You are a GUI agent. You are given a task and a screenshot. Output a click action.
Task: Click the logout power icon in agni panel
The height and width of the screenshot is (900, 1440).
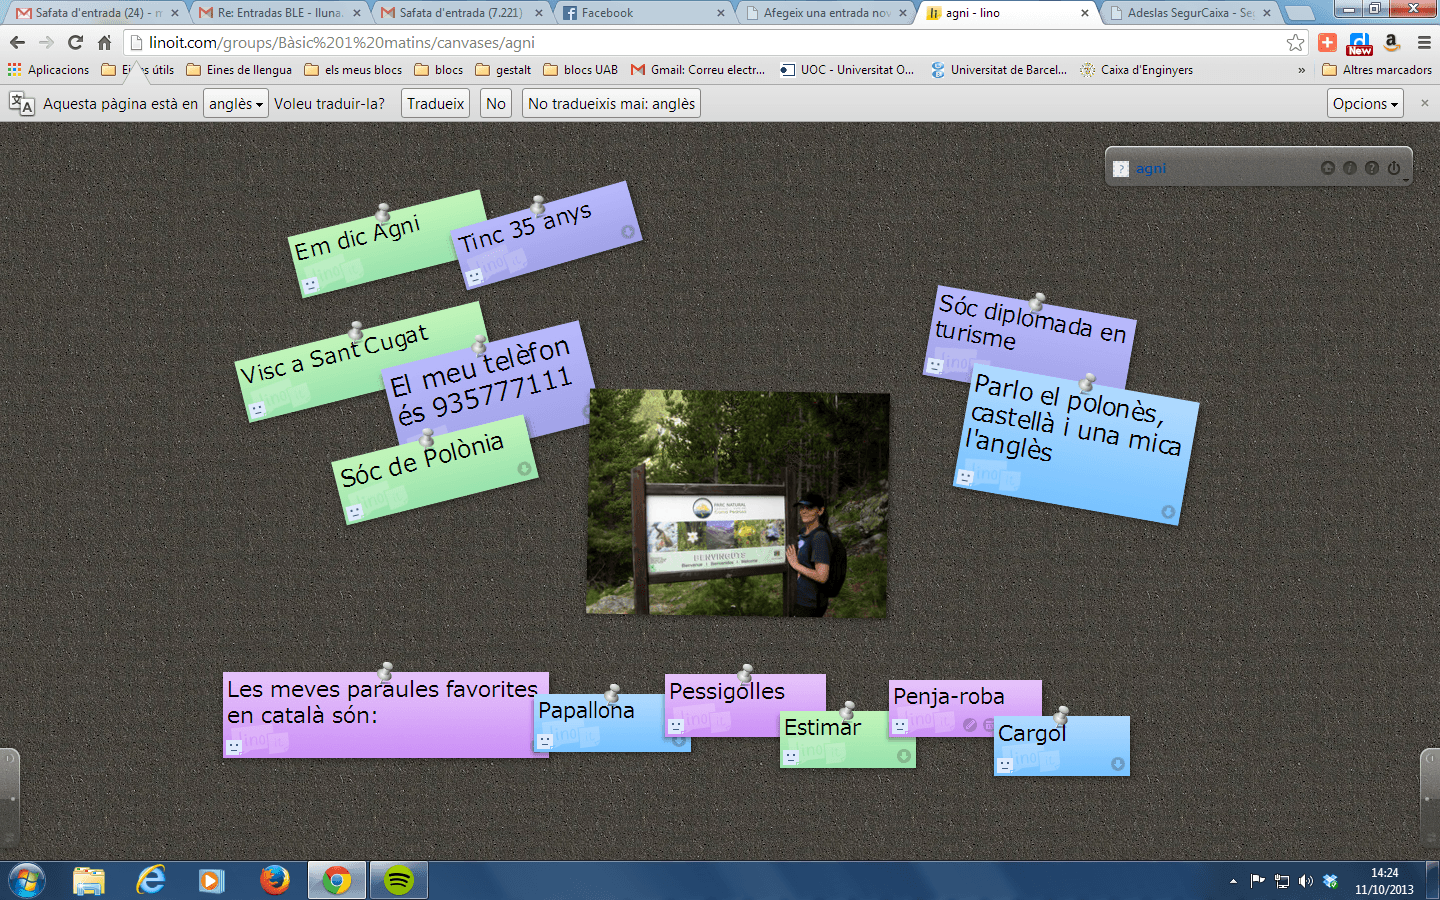click(1394, 168)
